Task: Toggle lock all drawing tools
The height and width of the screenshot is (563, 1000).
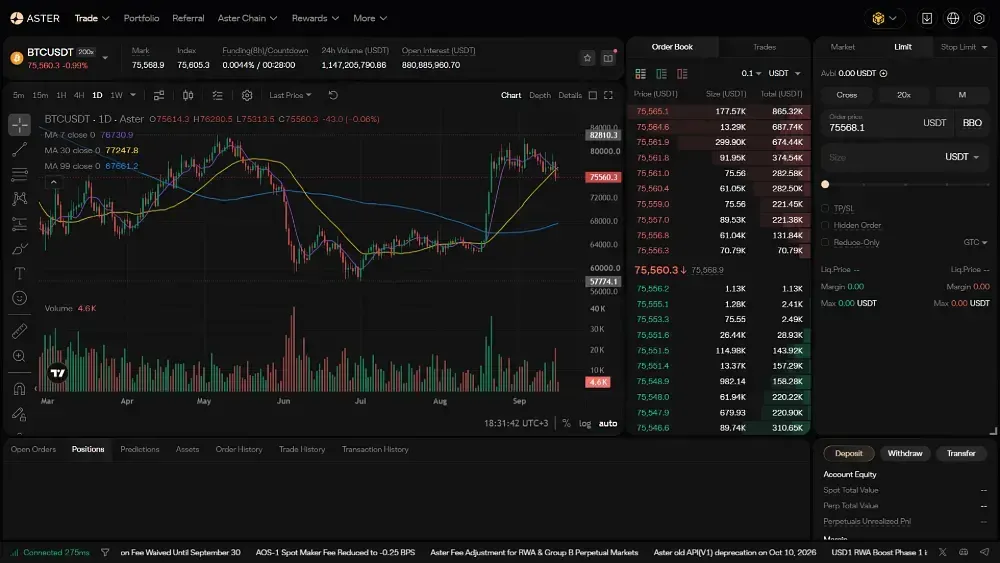Action: tap(20, 414)
